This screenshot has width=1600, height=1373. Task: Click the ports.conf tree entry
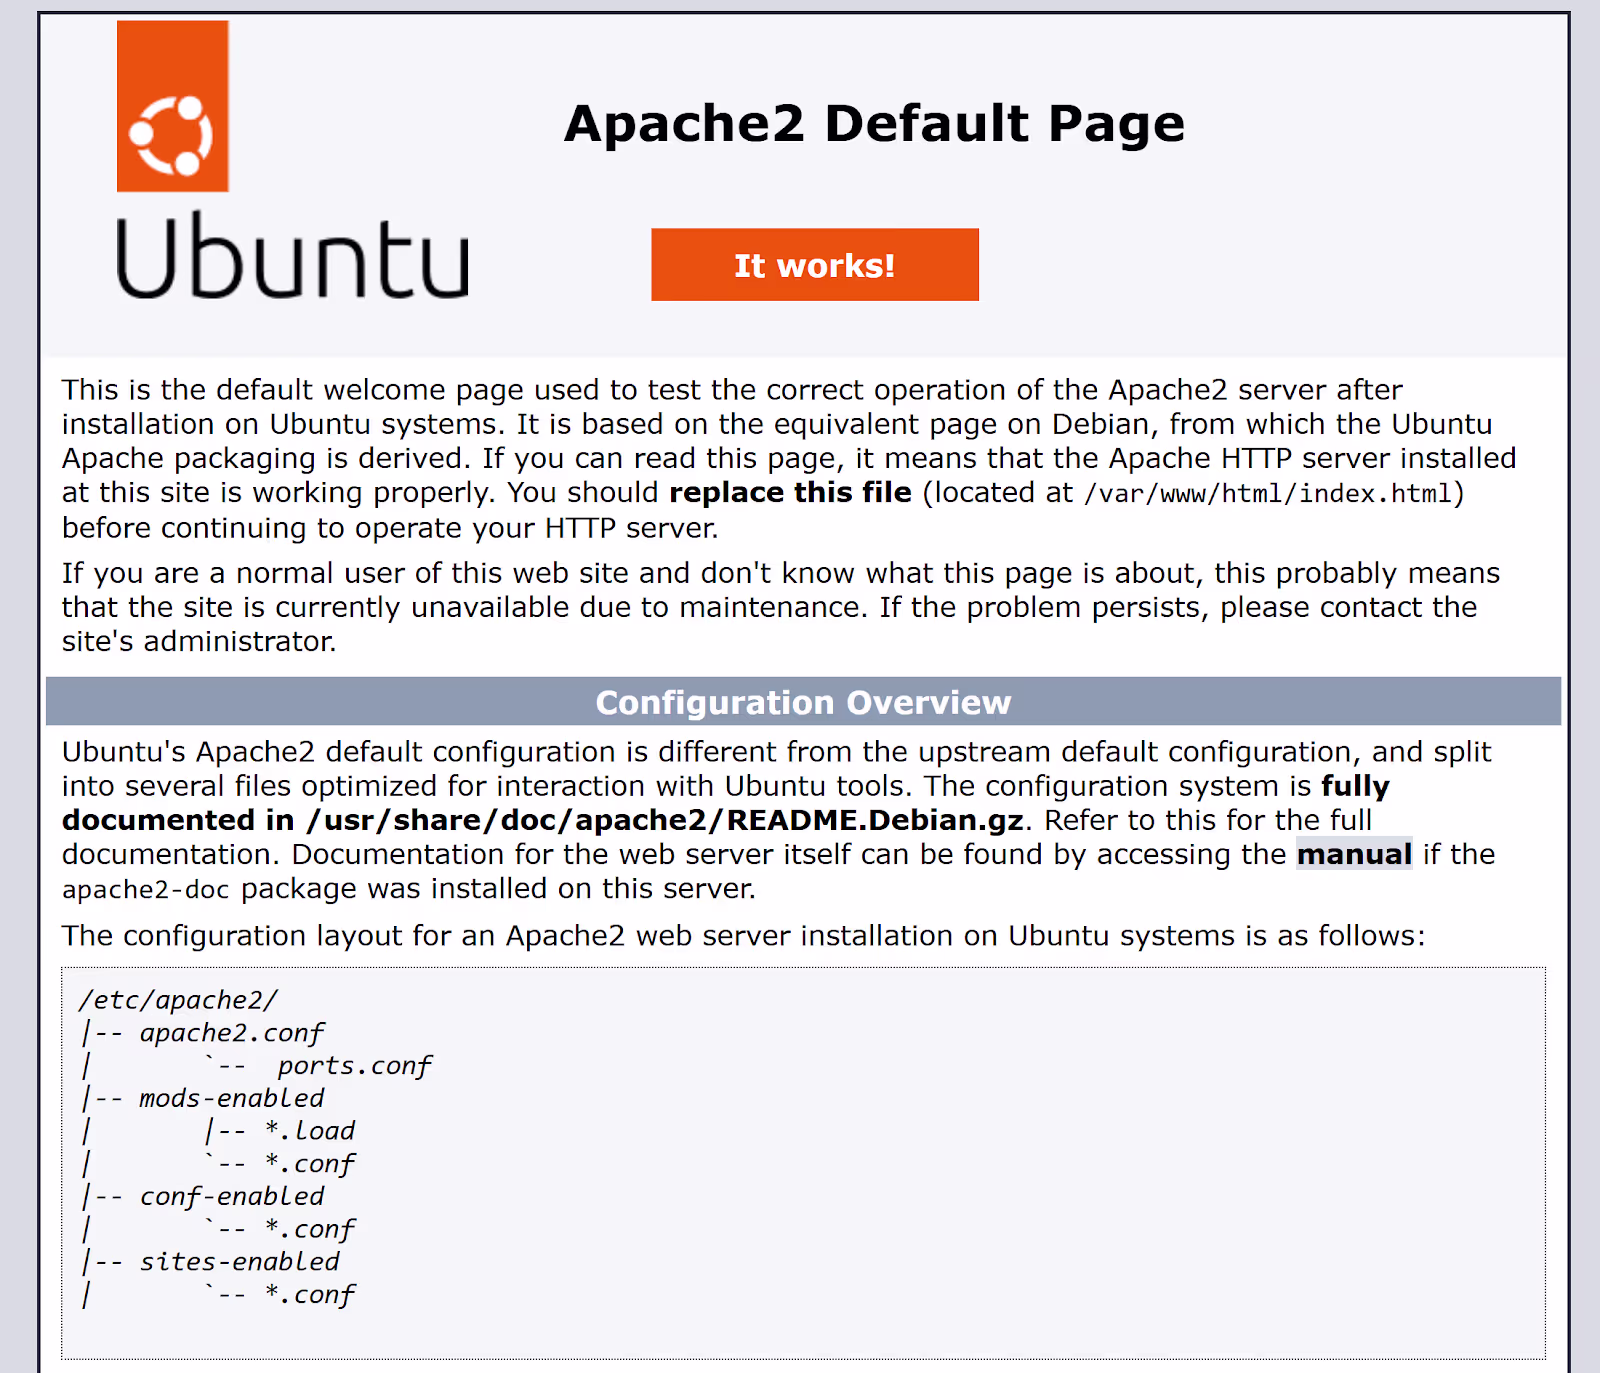click(x=355, y=1066)
